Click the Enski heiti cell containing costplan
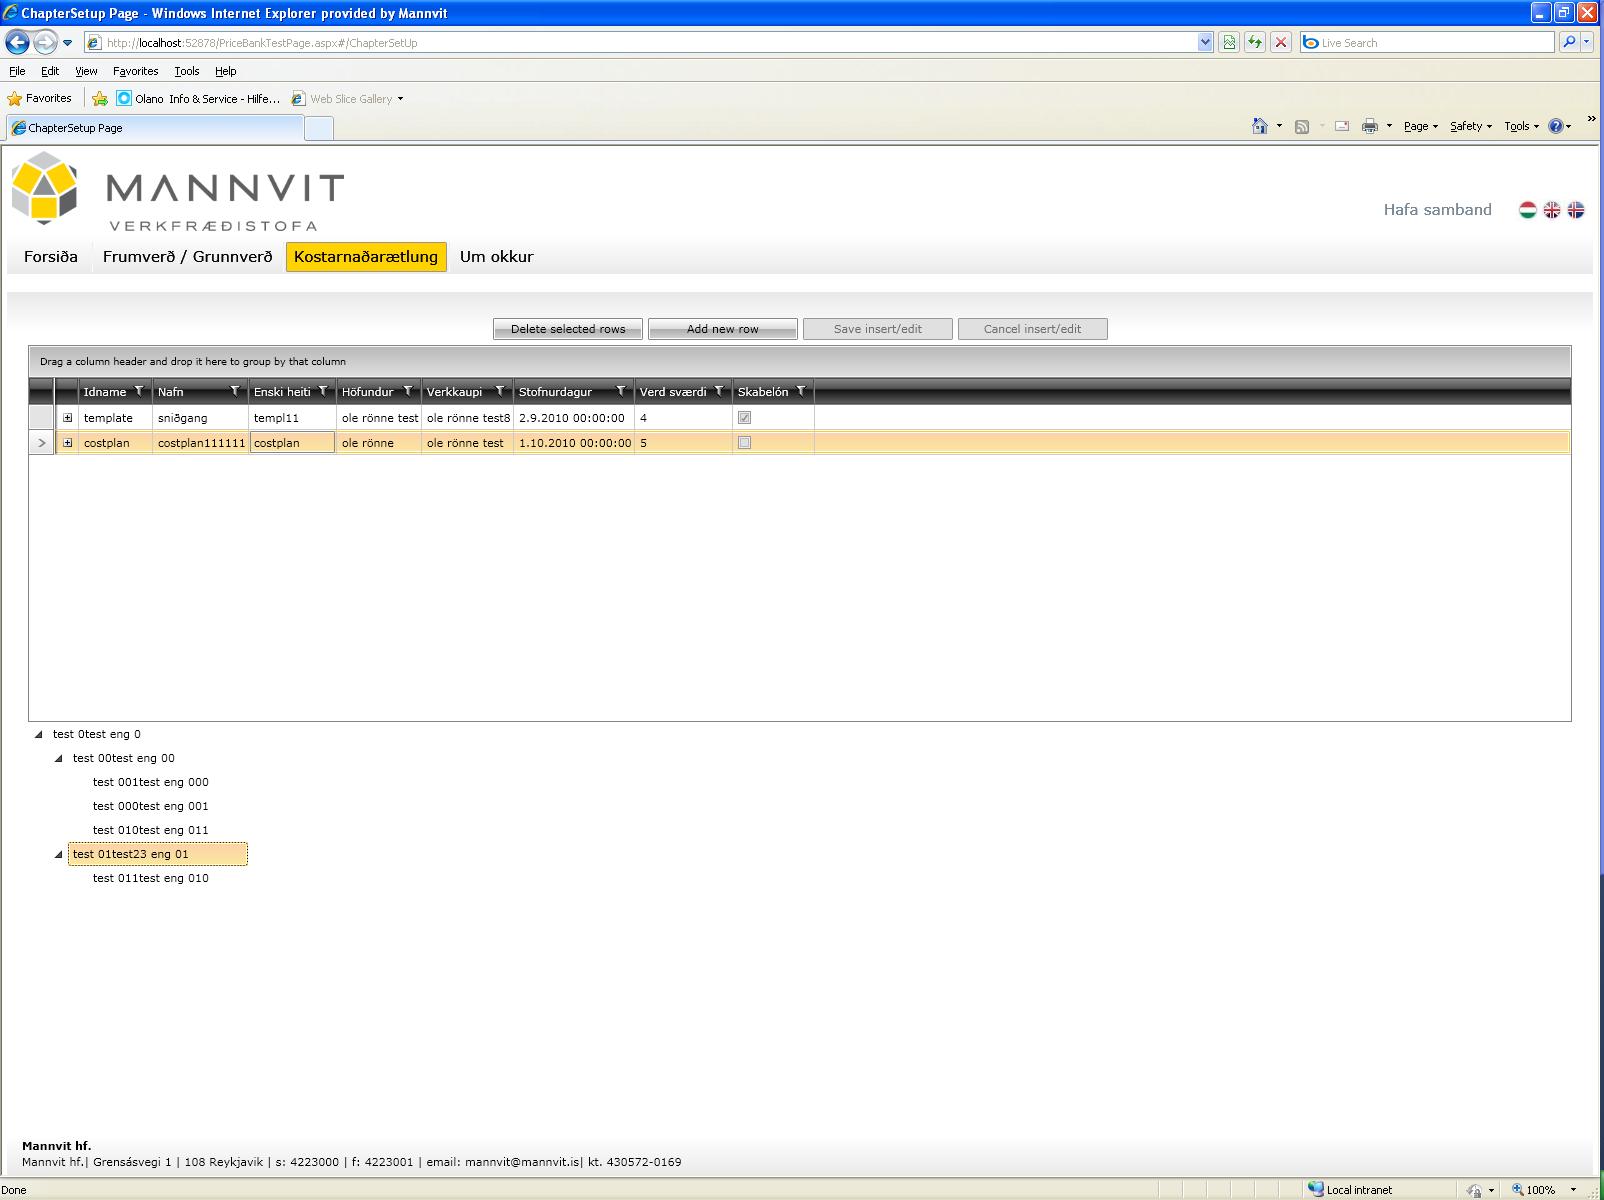 292,442
